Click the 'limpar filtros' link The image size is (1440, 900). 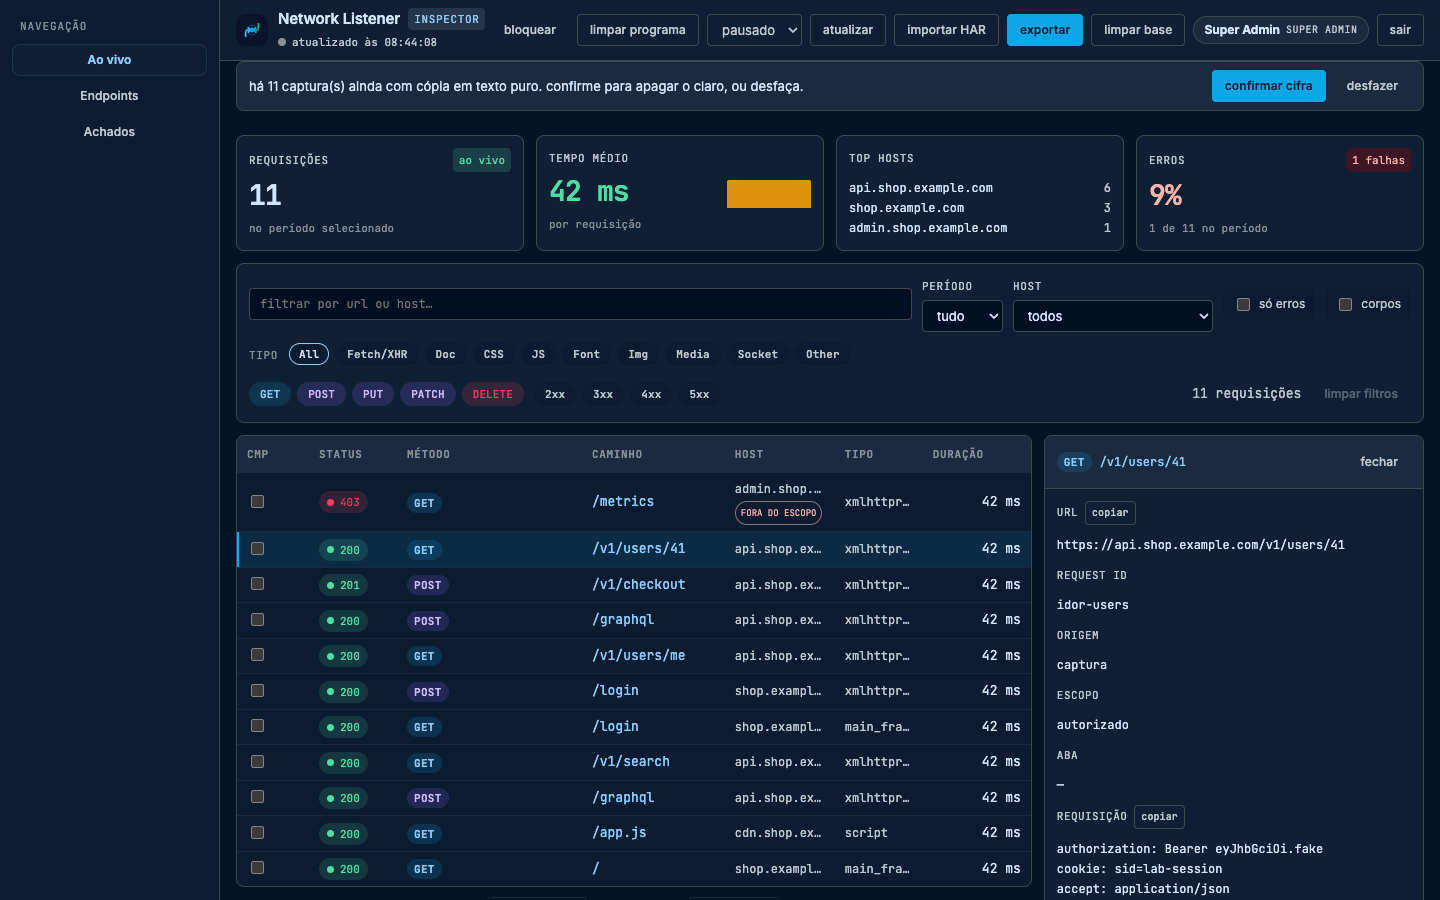[1361, 394]
